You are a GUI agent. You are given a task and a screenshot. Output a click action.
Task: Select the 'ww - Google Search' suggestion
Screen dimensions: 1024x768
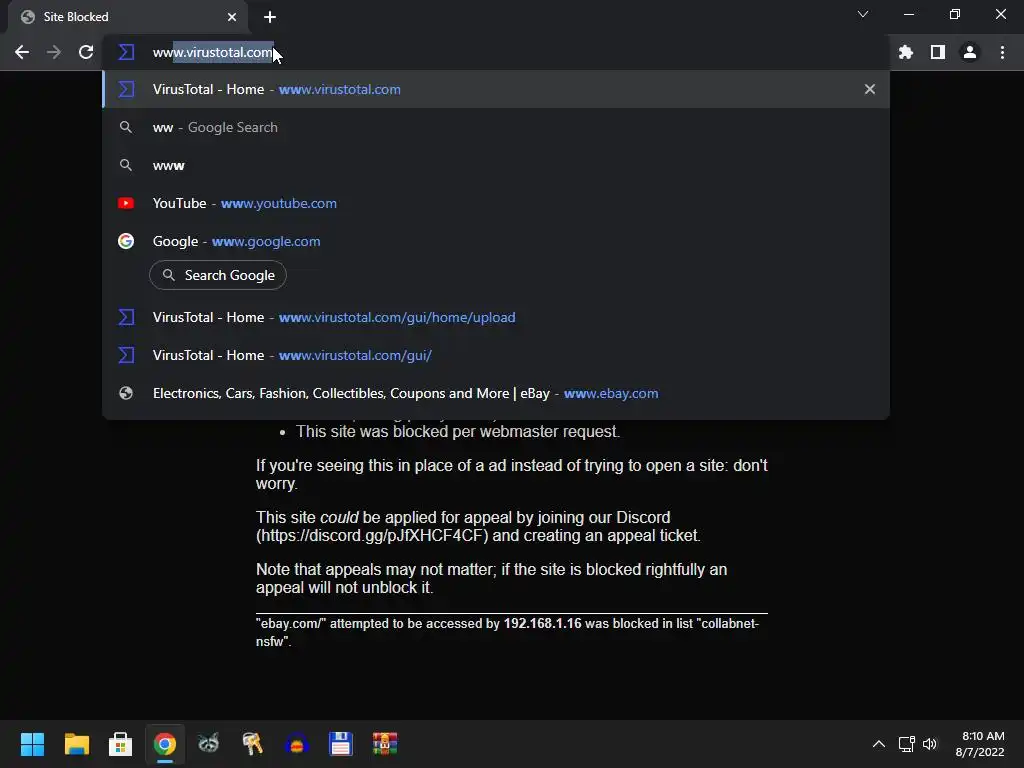pos(496,127)
